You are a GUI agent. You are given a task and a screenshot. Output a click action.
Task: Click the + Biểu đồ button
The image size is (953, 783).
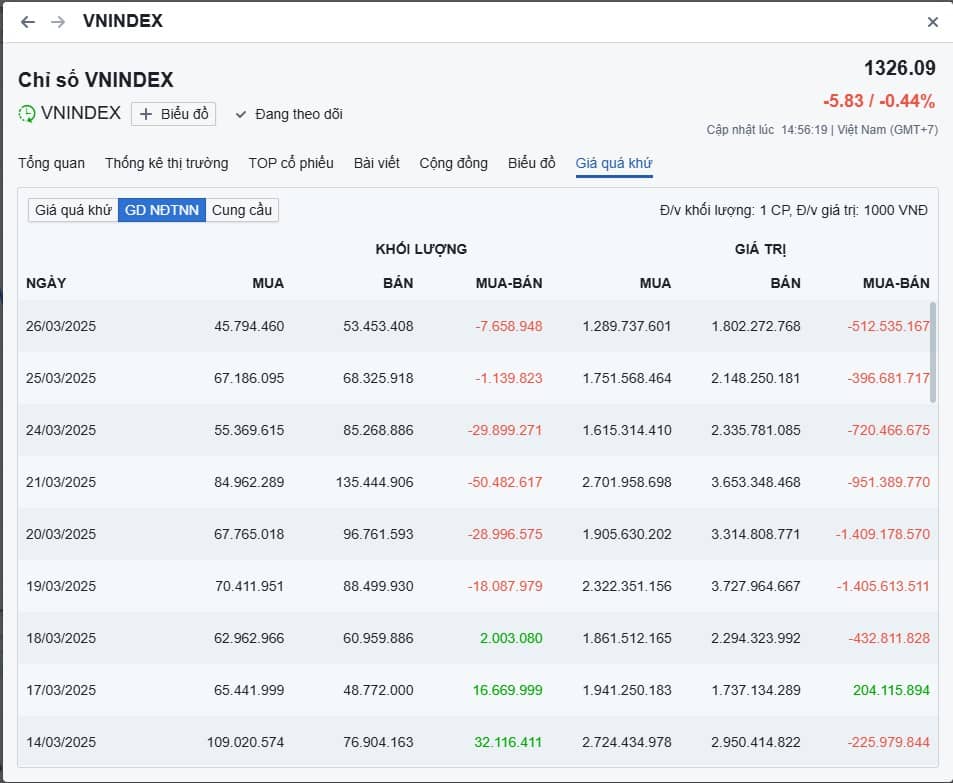click(173, 113)
